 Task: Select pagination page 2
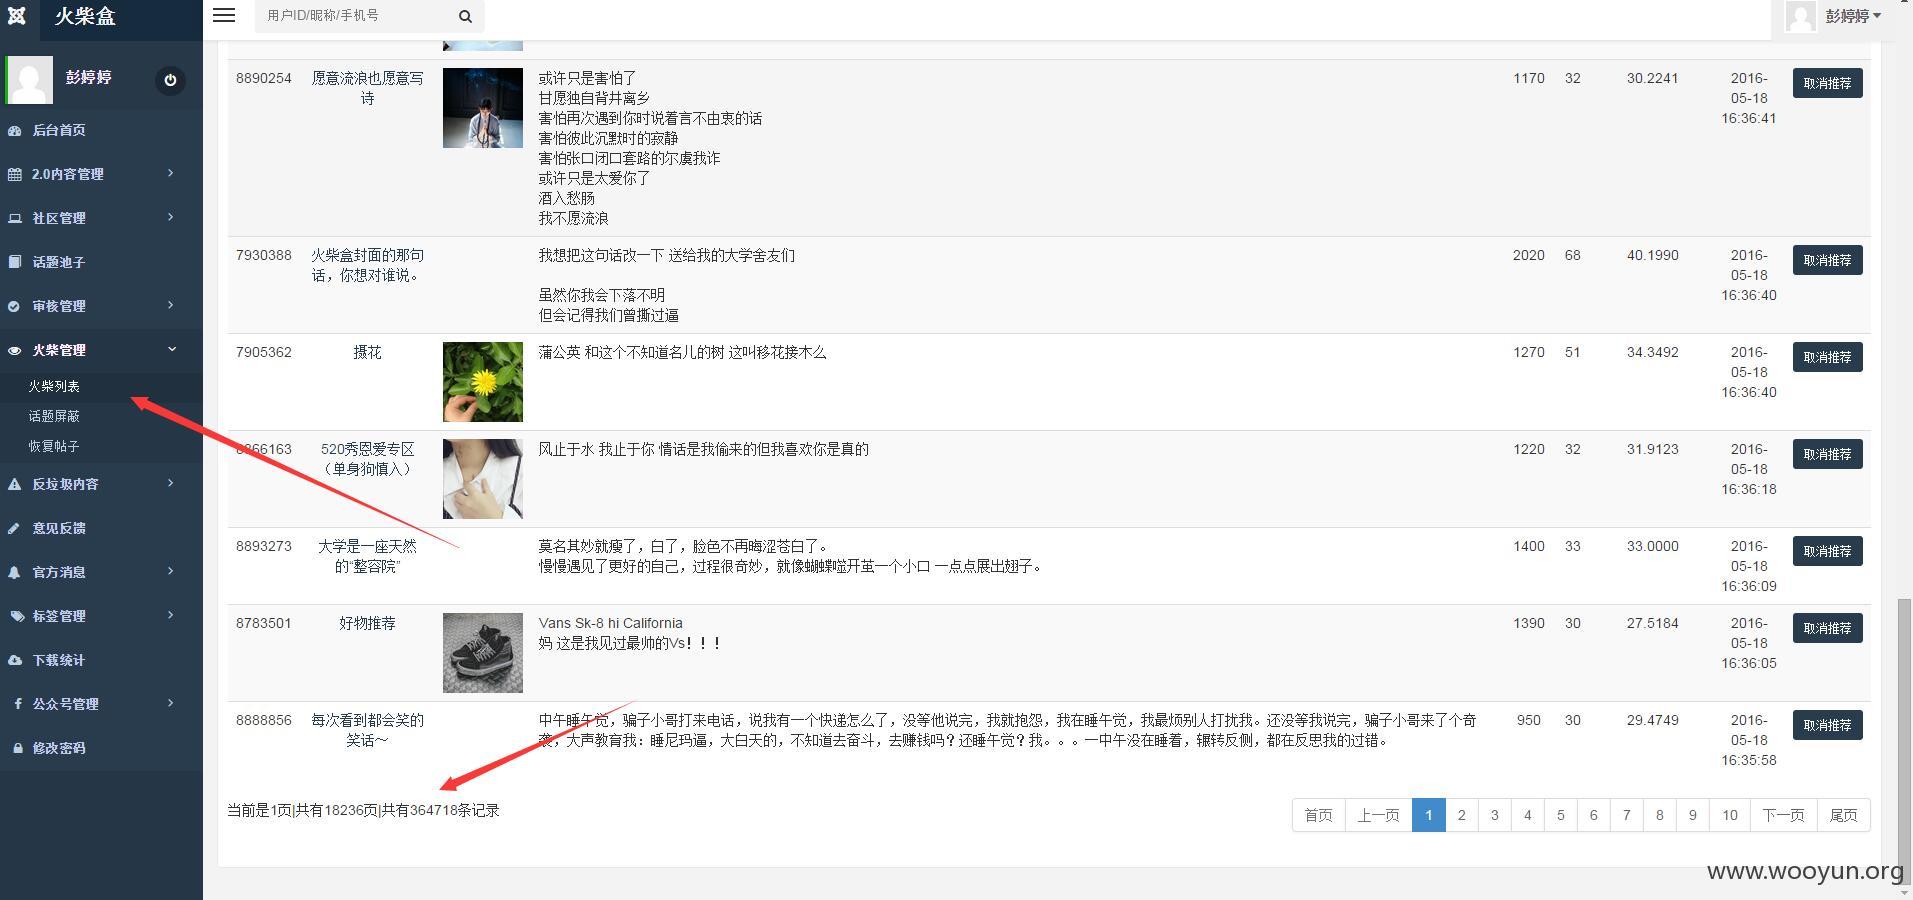click(x=1462, y=815)
